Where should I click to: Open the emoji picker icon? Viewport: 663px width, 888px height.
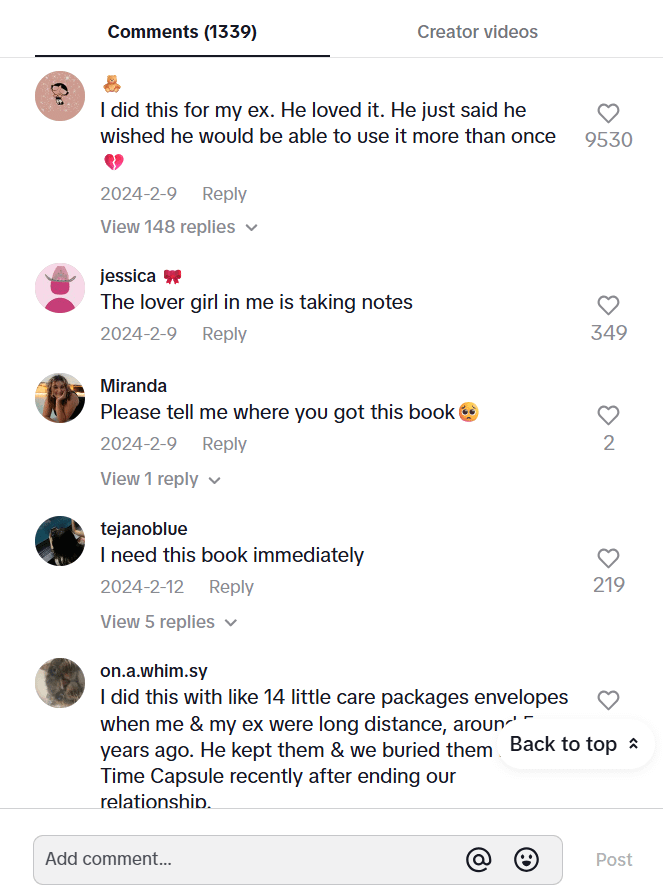(526, 859)
